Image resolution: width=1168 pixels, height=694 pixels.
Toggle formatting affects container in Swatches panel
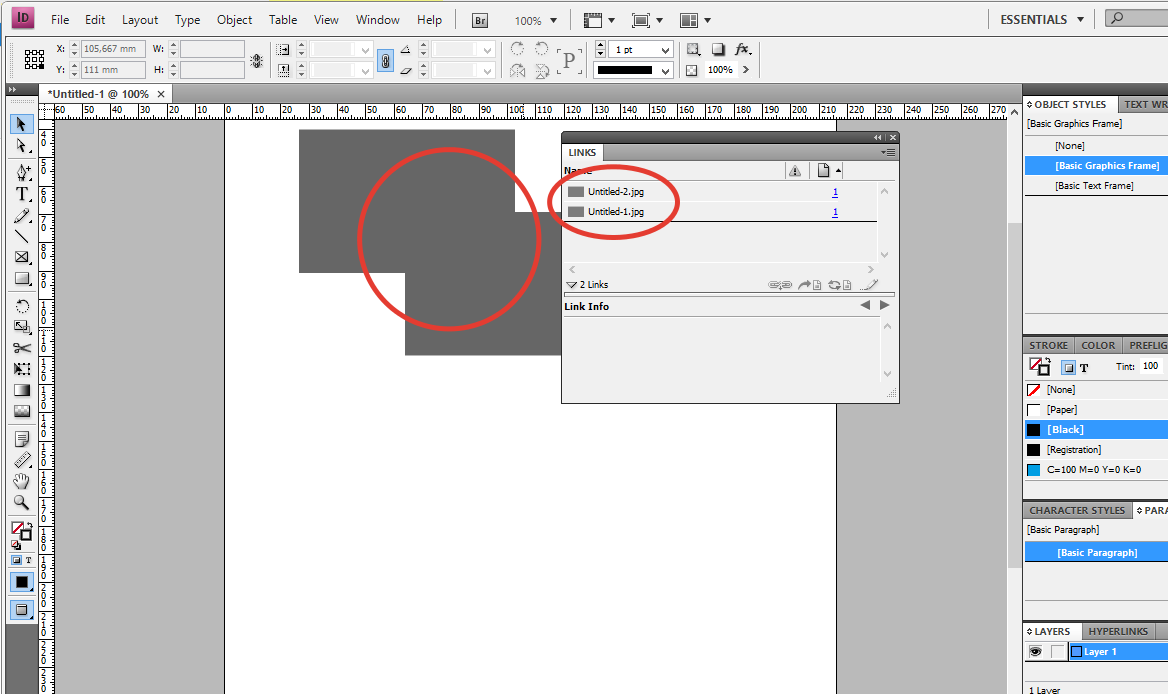pos(1068,367)
